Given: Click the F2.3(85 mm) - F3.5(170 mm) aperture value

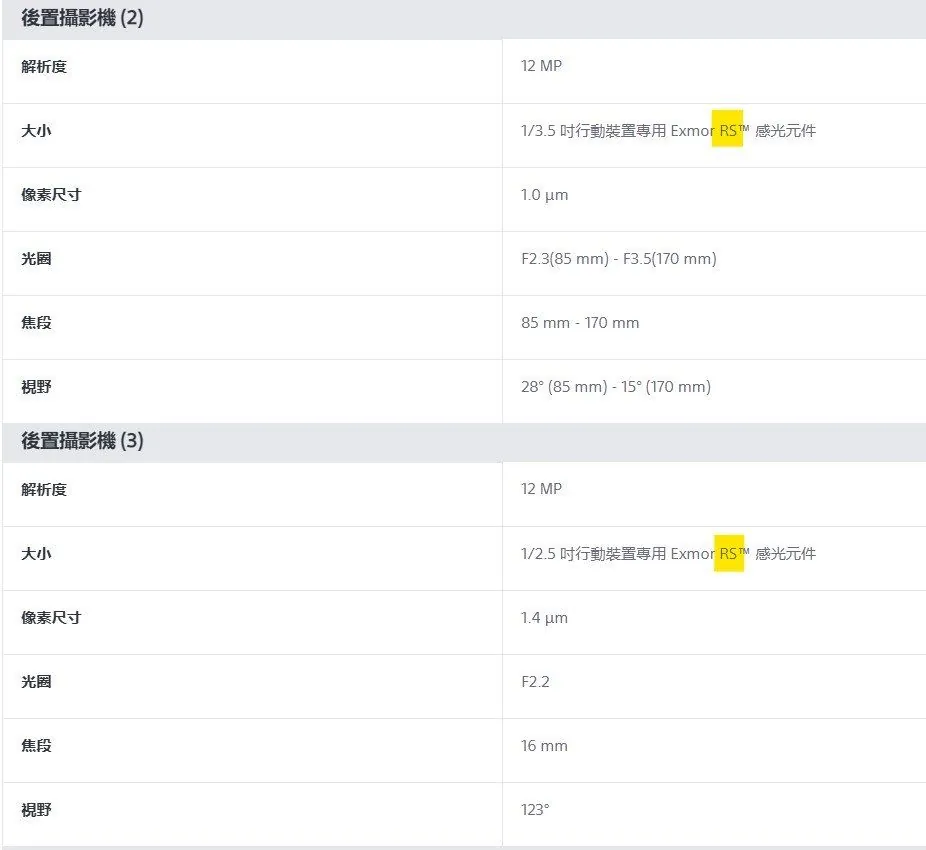Looking at the screenshot, I should click(x=618, y=259).
